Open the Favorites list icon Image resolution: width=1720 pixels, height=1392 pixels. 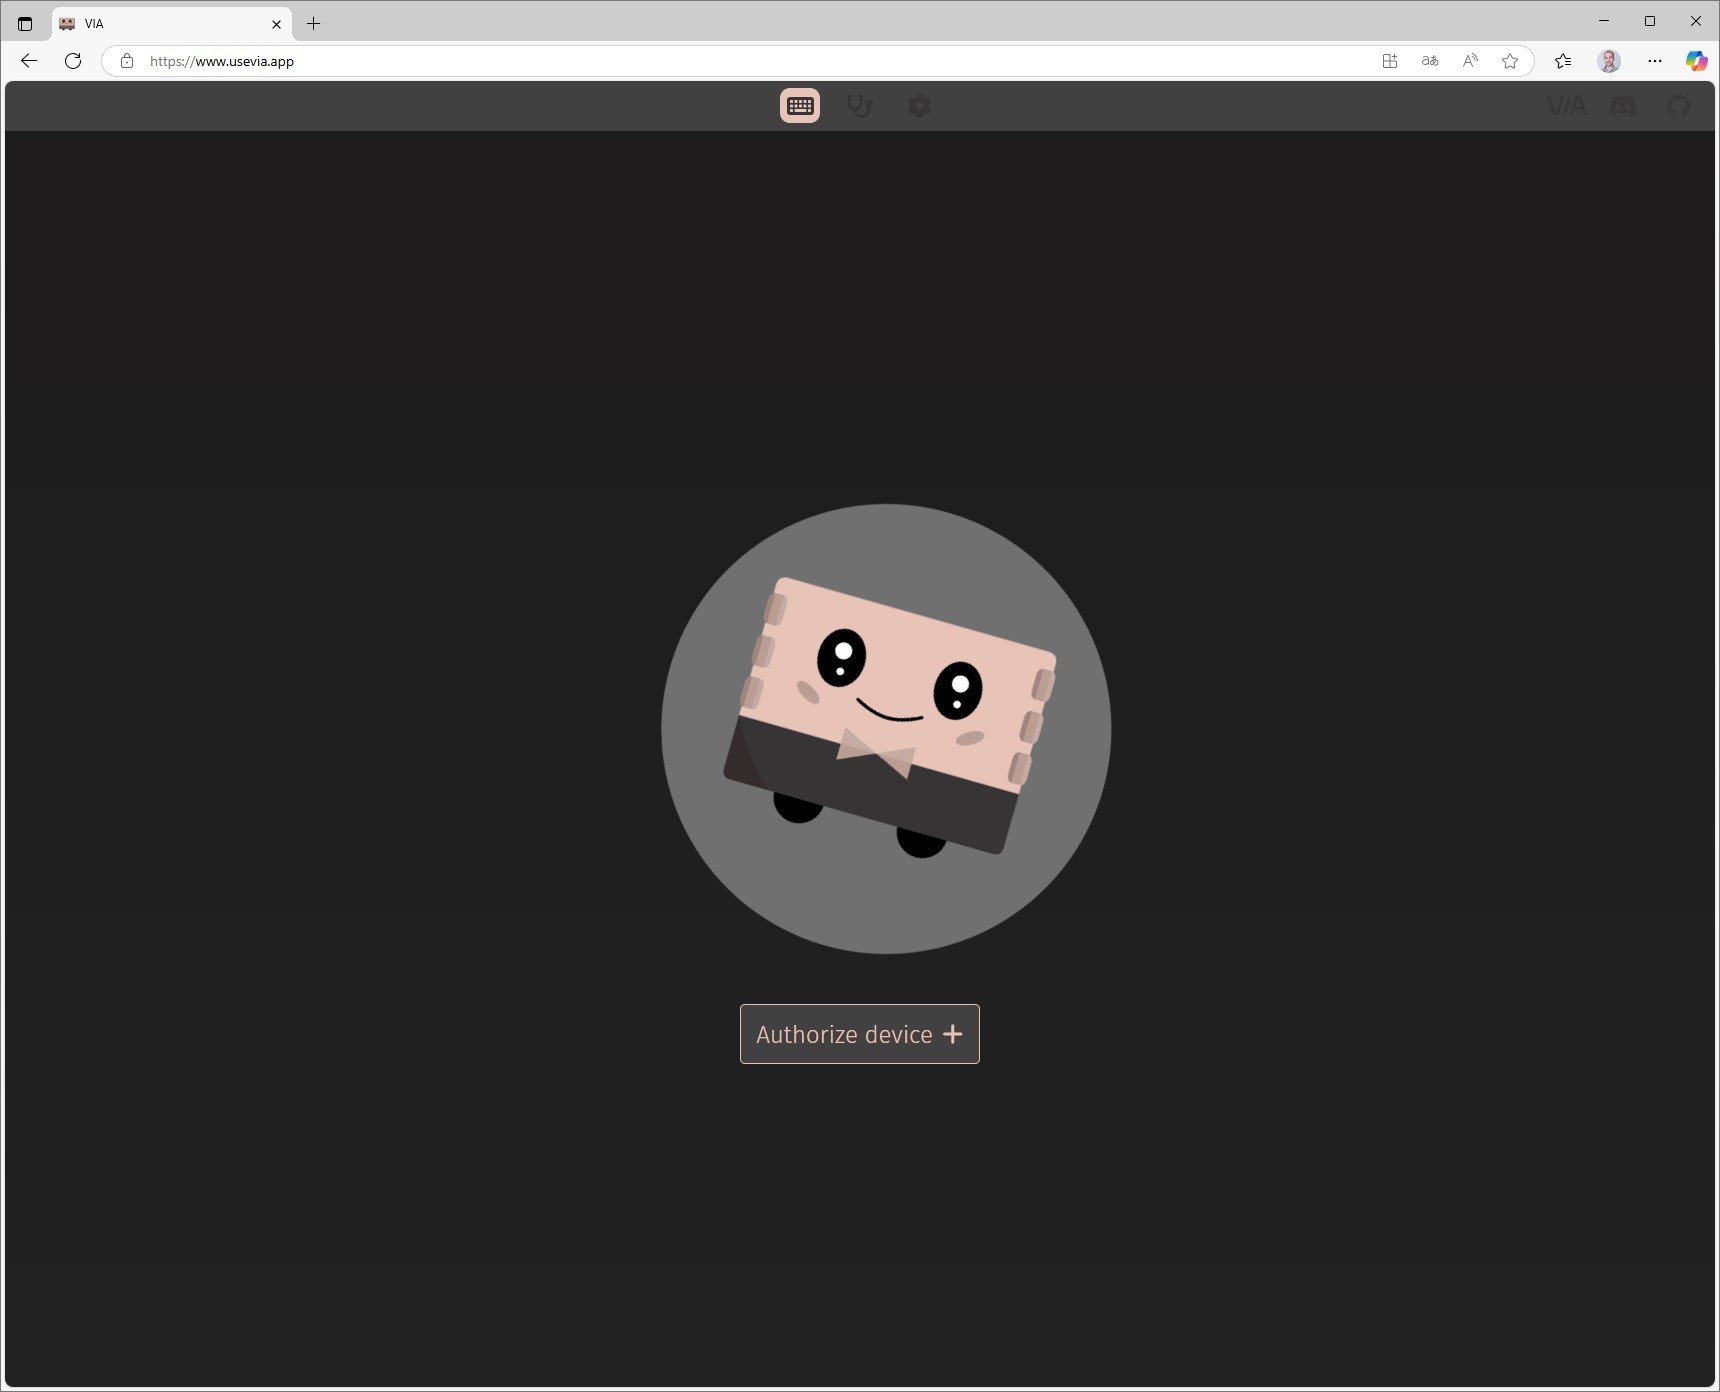point(1563,61)
